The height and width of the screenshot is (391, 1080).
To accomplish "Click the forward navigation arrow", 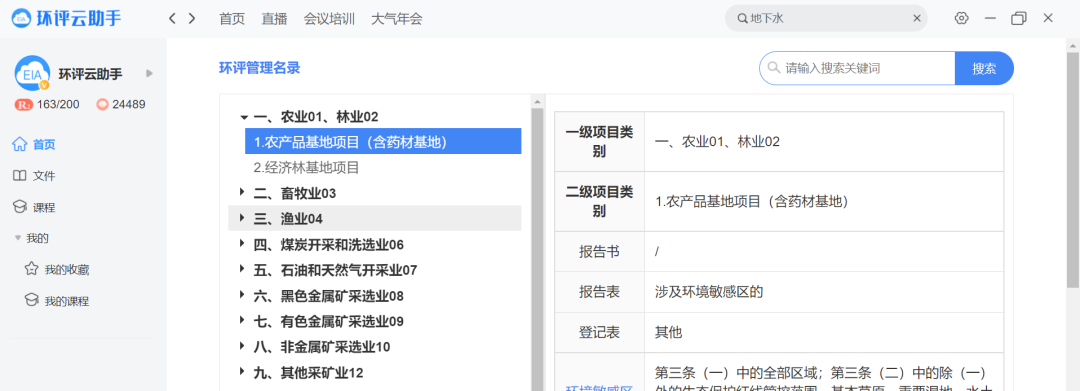I will point(192,19).
